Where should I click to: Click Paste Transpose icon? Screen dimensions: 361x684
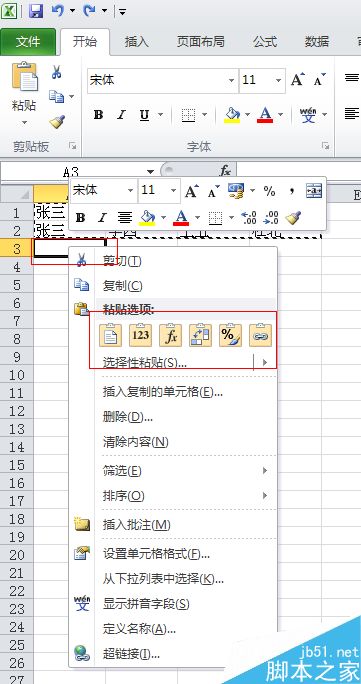(201, 335)
